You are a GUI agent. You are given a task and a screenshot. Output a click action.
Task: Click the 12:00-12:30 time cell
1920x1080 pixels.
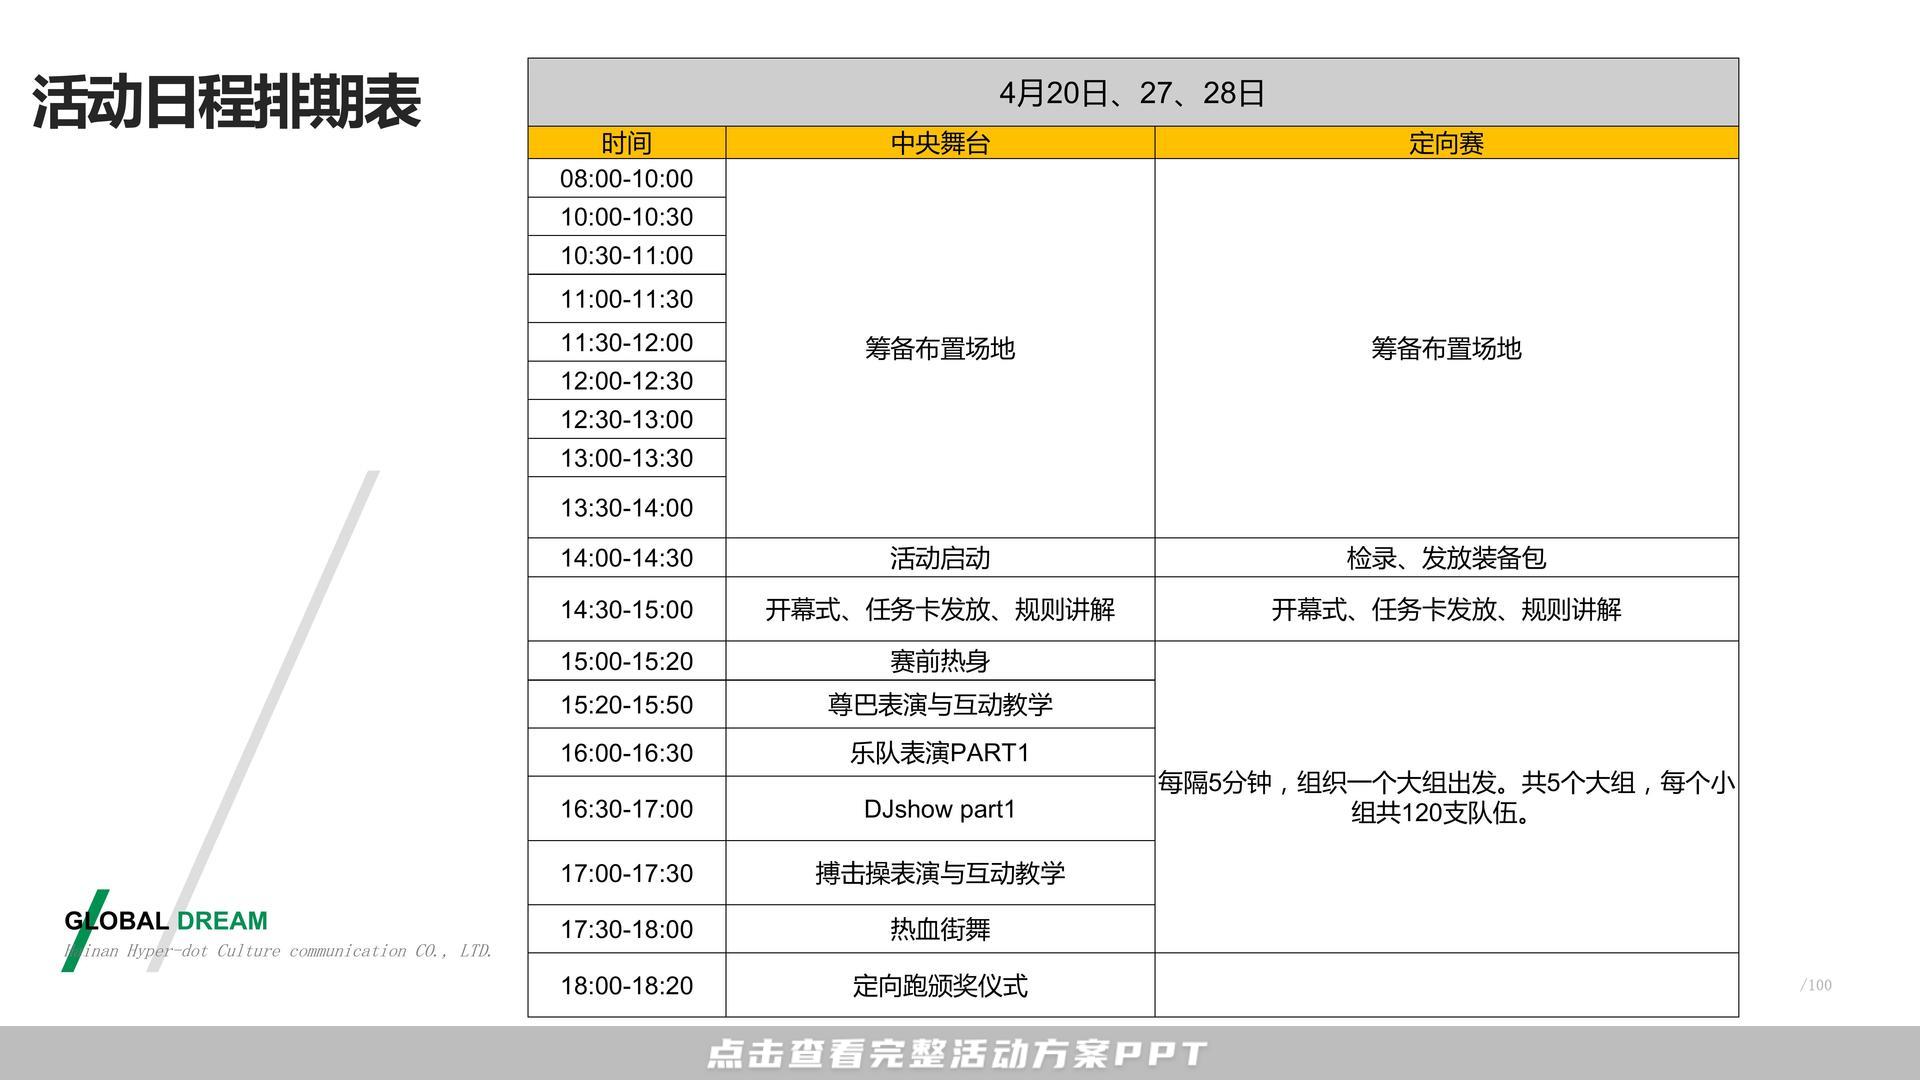[x=627, y=381]
